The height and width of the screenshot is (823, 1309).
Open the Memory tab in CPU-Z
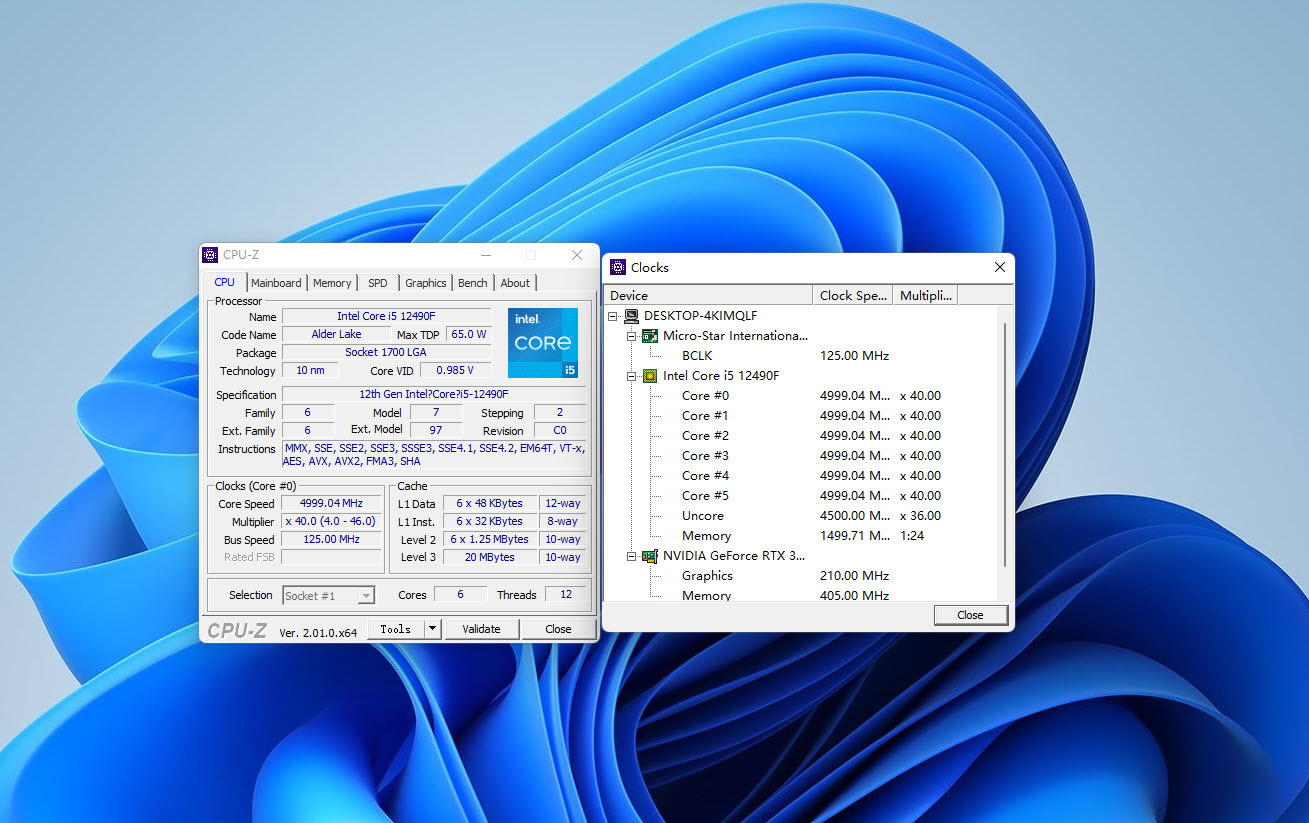pos(332,283)
